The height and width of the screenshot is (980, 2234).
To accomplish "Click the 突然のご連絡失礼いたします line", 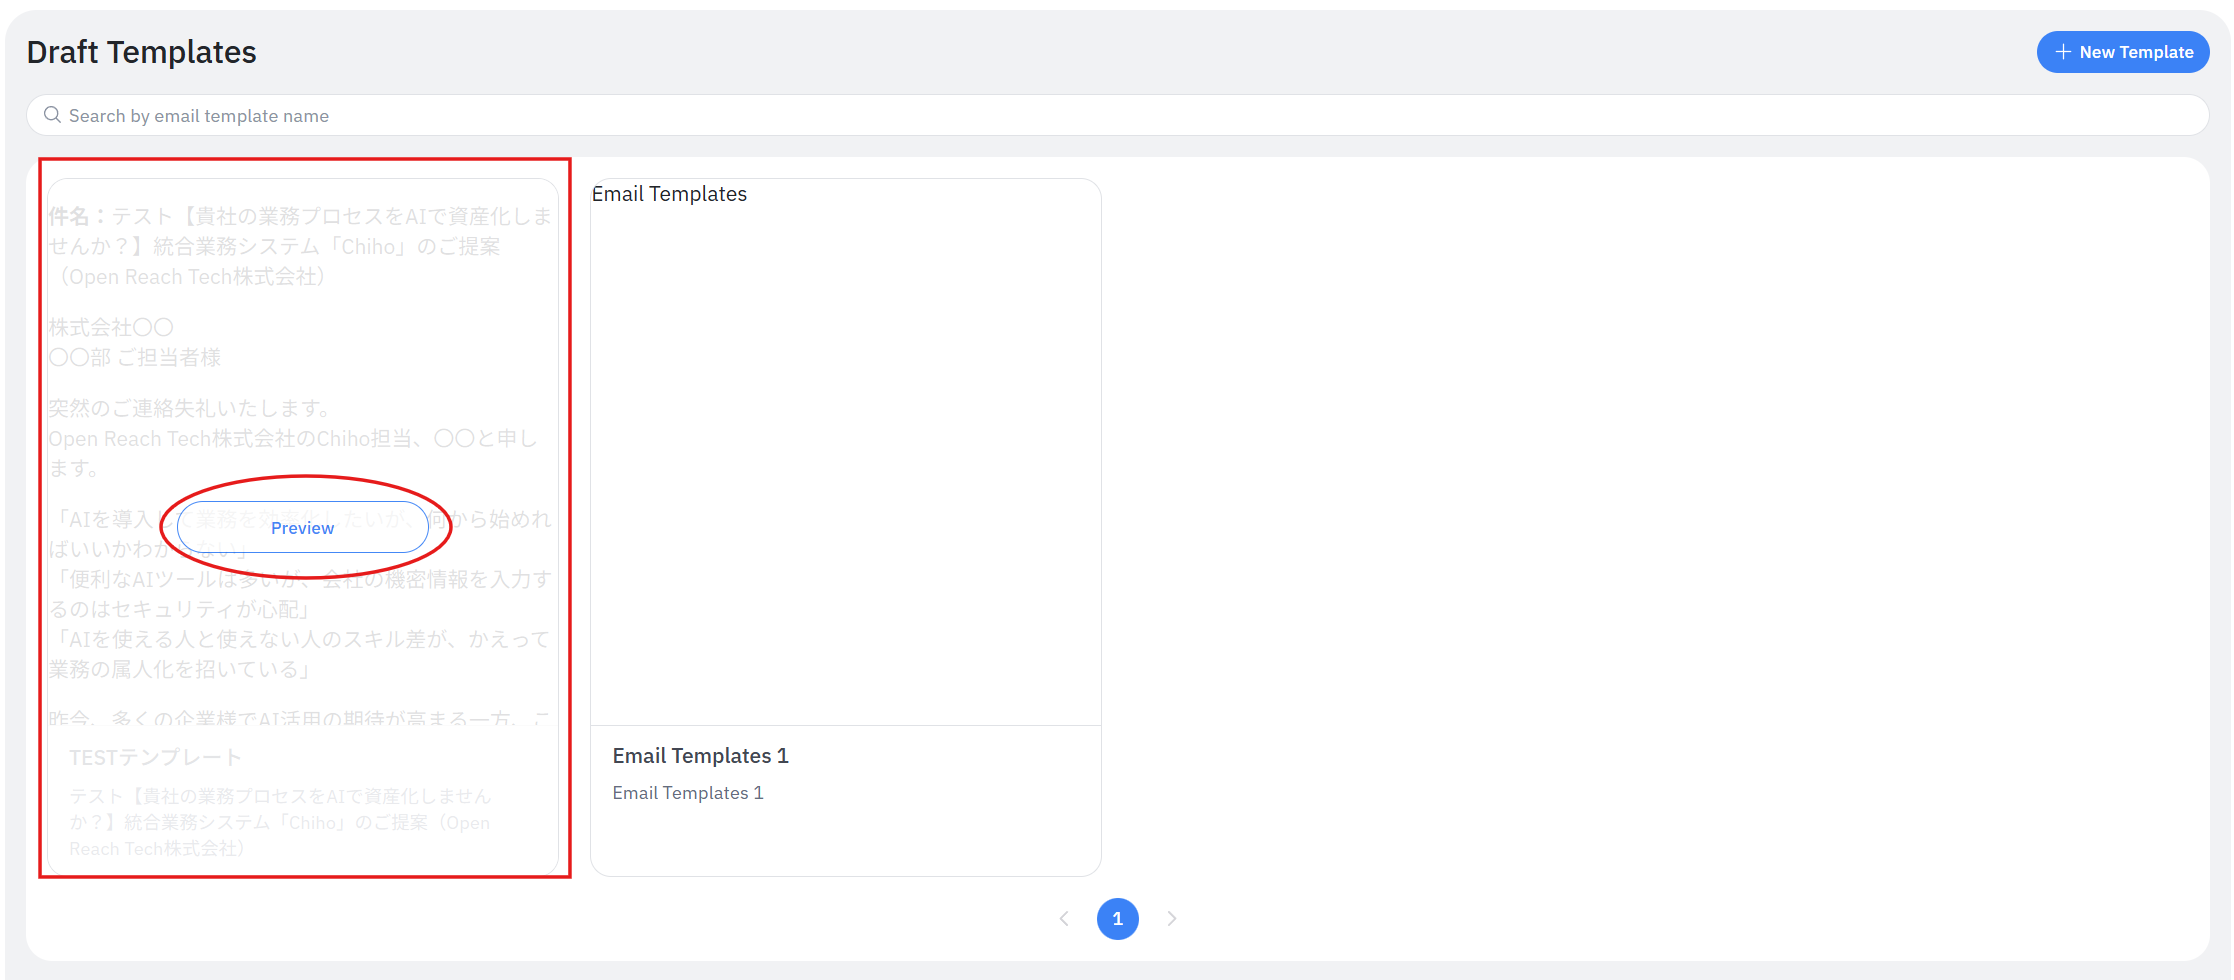I will 190,408.
